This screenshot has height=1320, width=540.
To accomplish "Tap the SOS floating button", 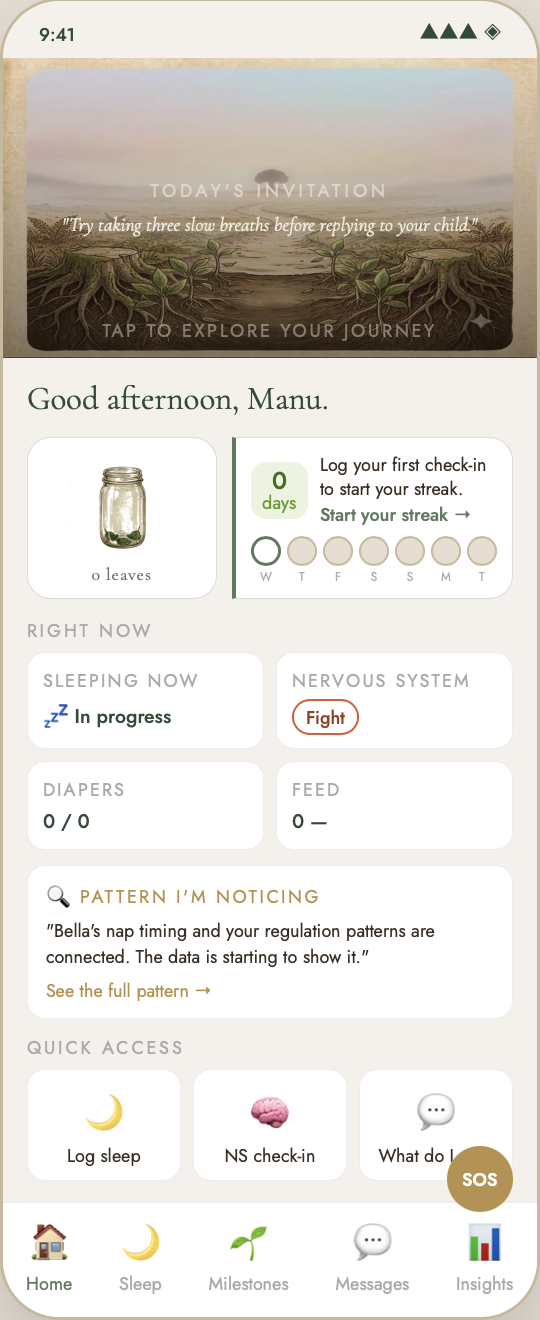I will point(479,1179).
